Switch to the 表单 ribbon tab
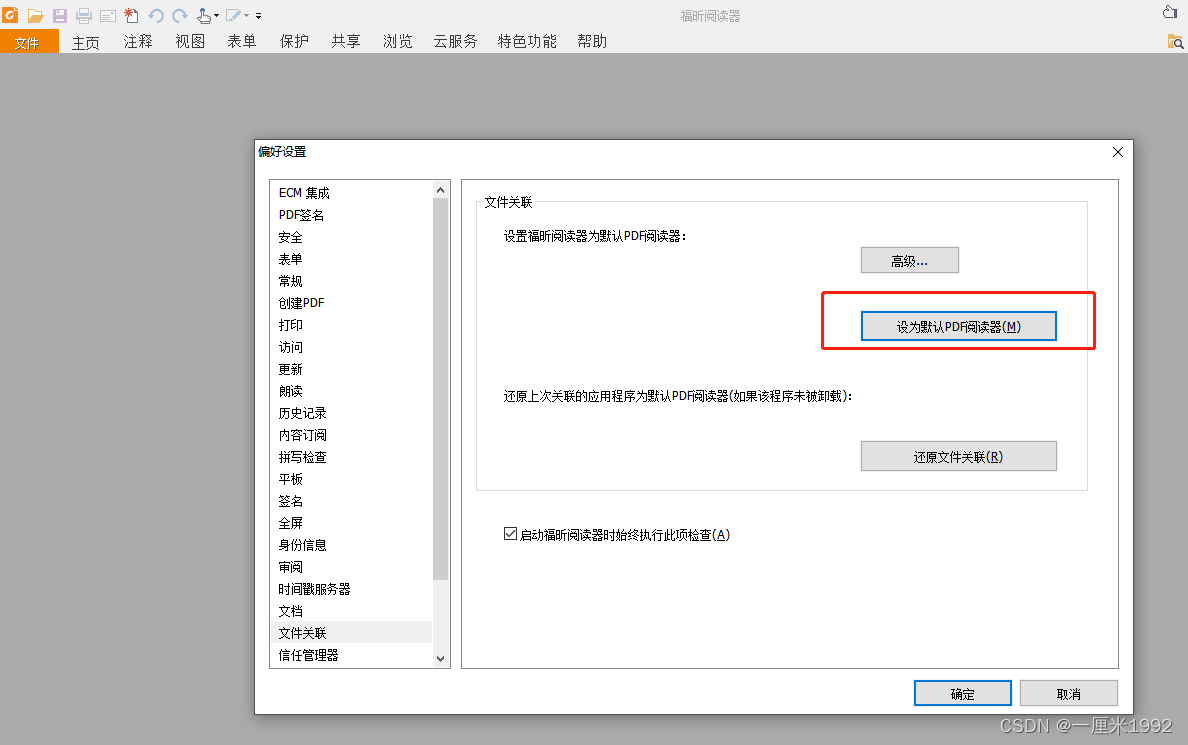The width and height of the screenshot is (1188, 745). tap(242, 42)
